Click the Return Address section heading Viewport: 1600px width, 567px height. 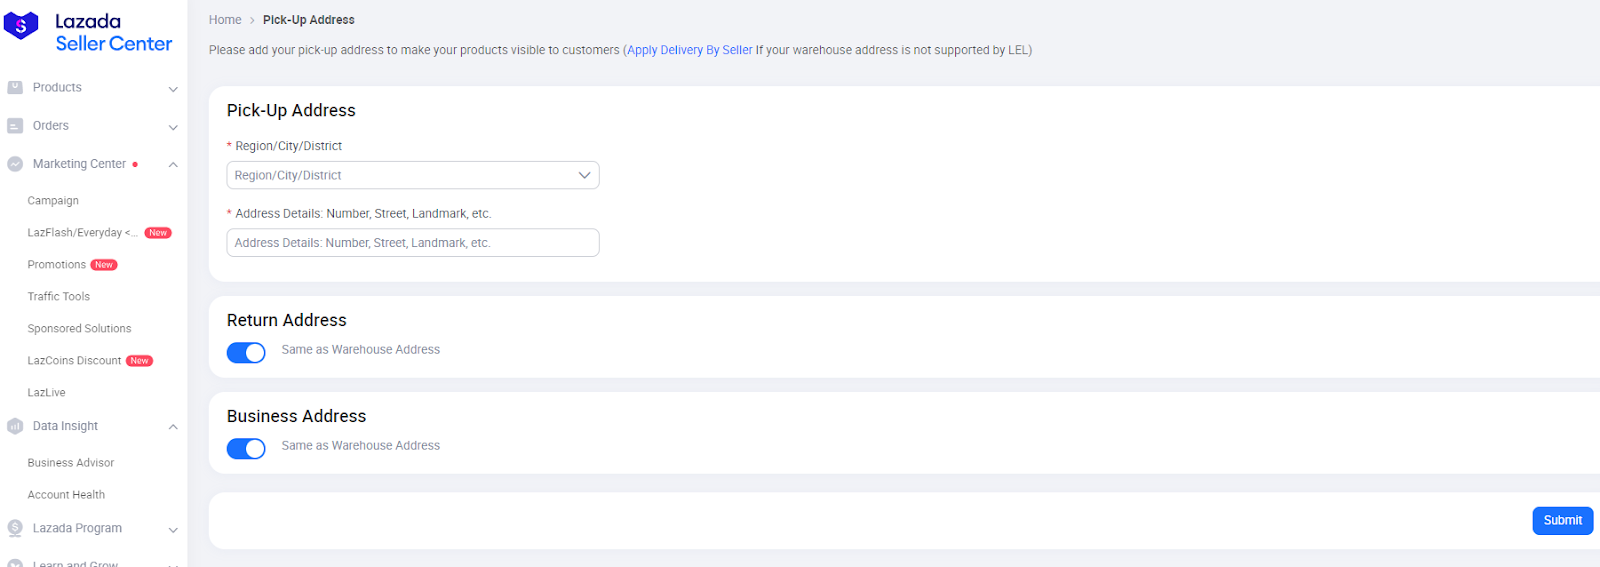[x=287, y=321]
